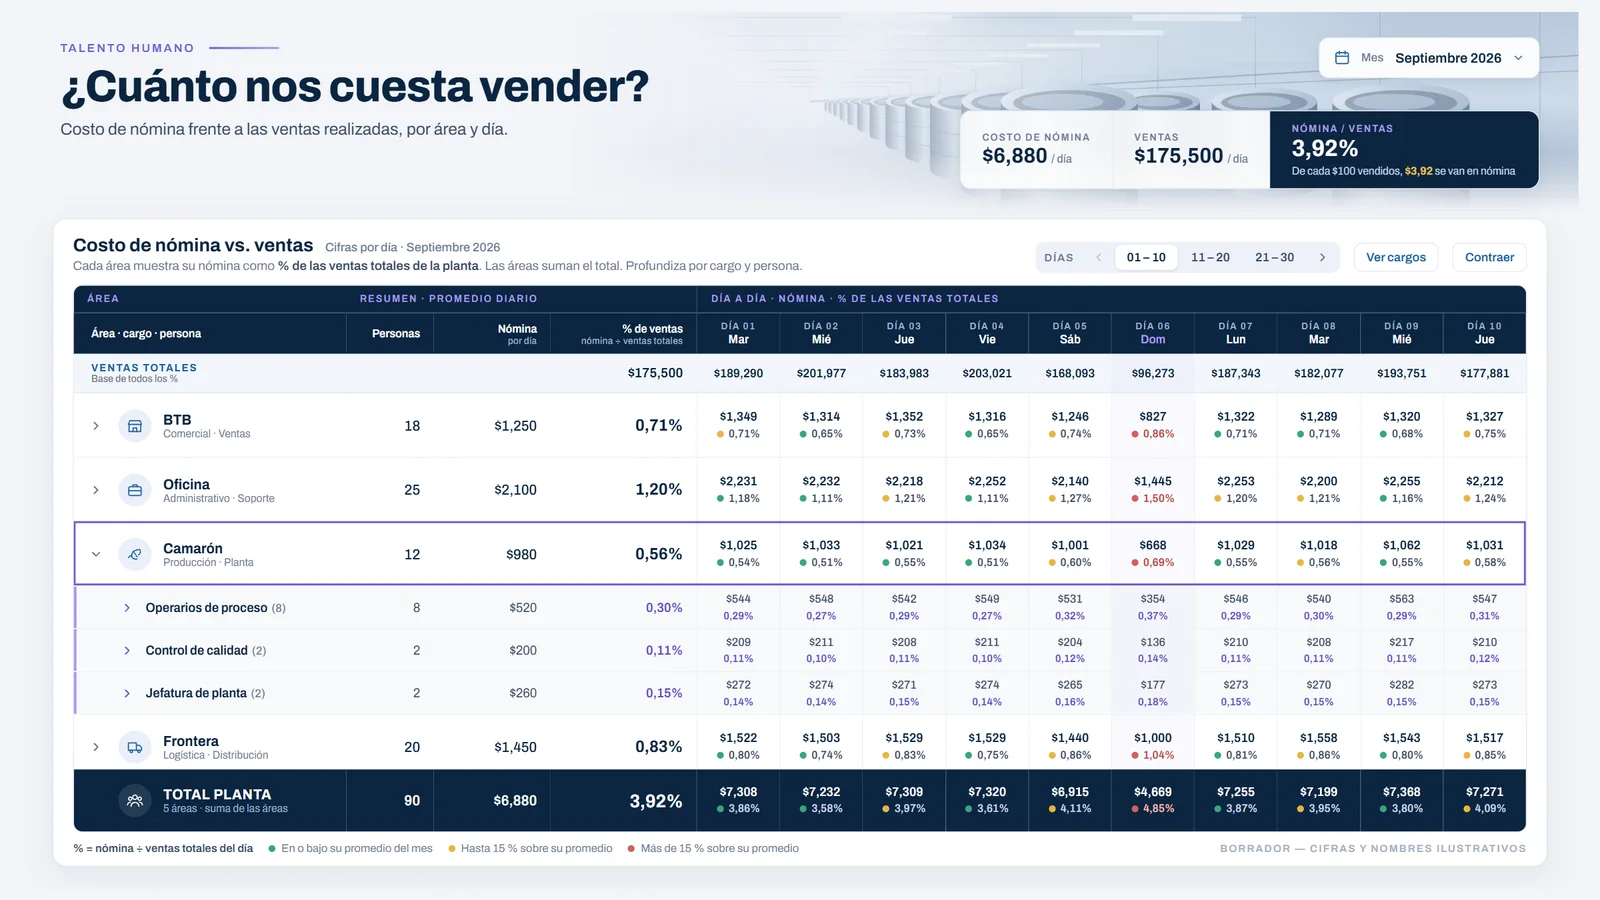Click the red legend dot Más de 15 %
This screenshot has height=900, width=1600.
point(631,849)
